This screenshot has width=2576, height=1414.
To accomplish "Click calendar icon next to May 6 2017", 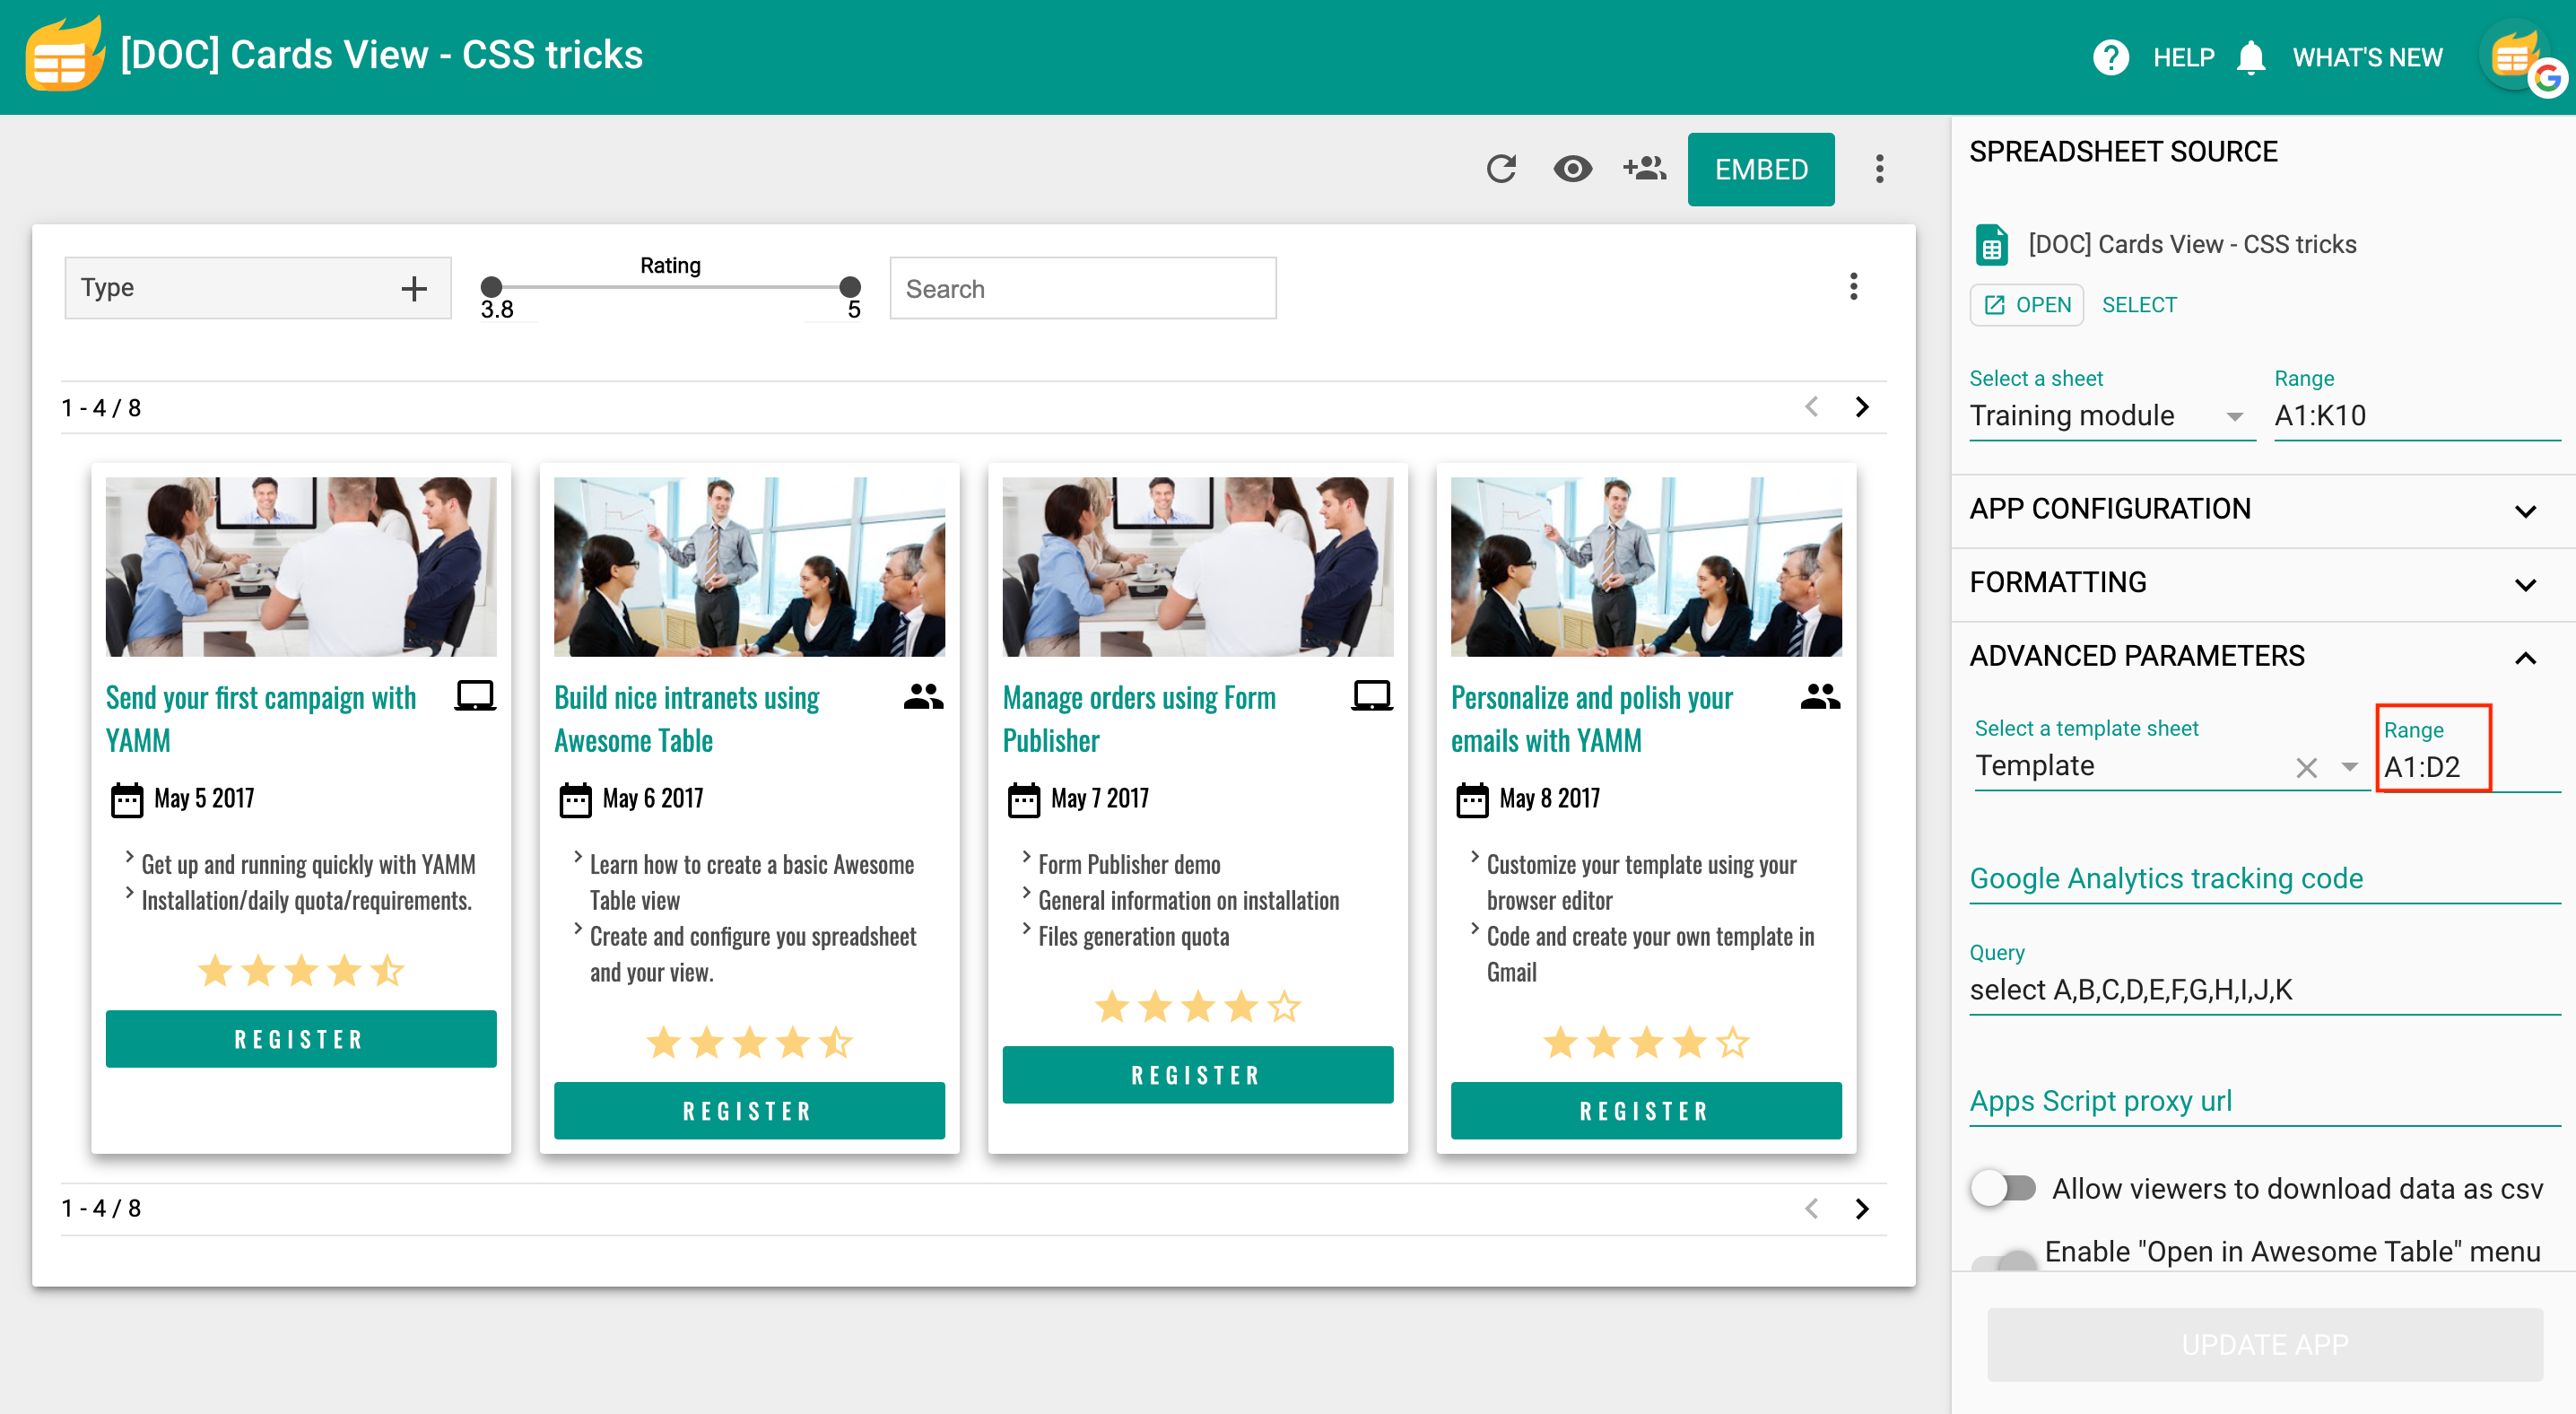I will [575, 800].
